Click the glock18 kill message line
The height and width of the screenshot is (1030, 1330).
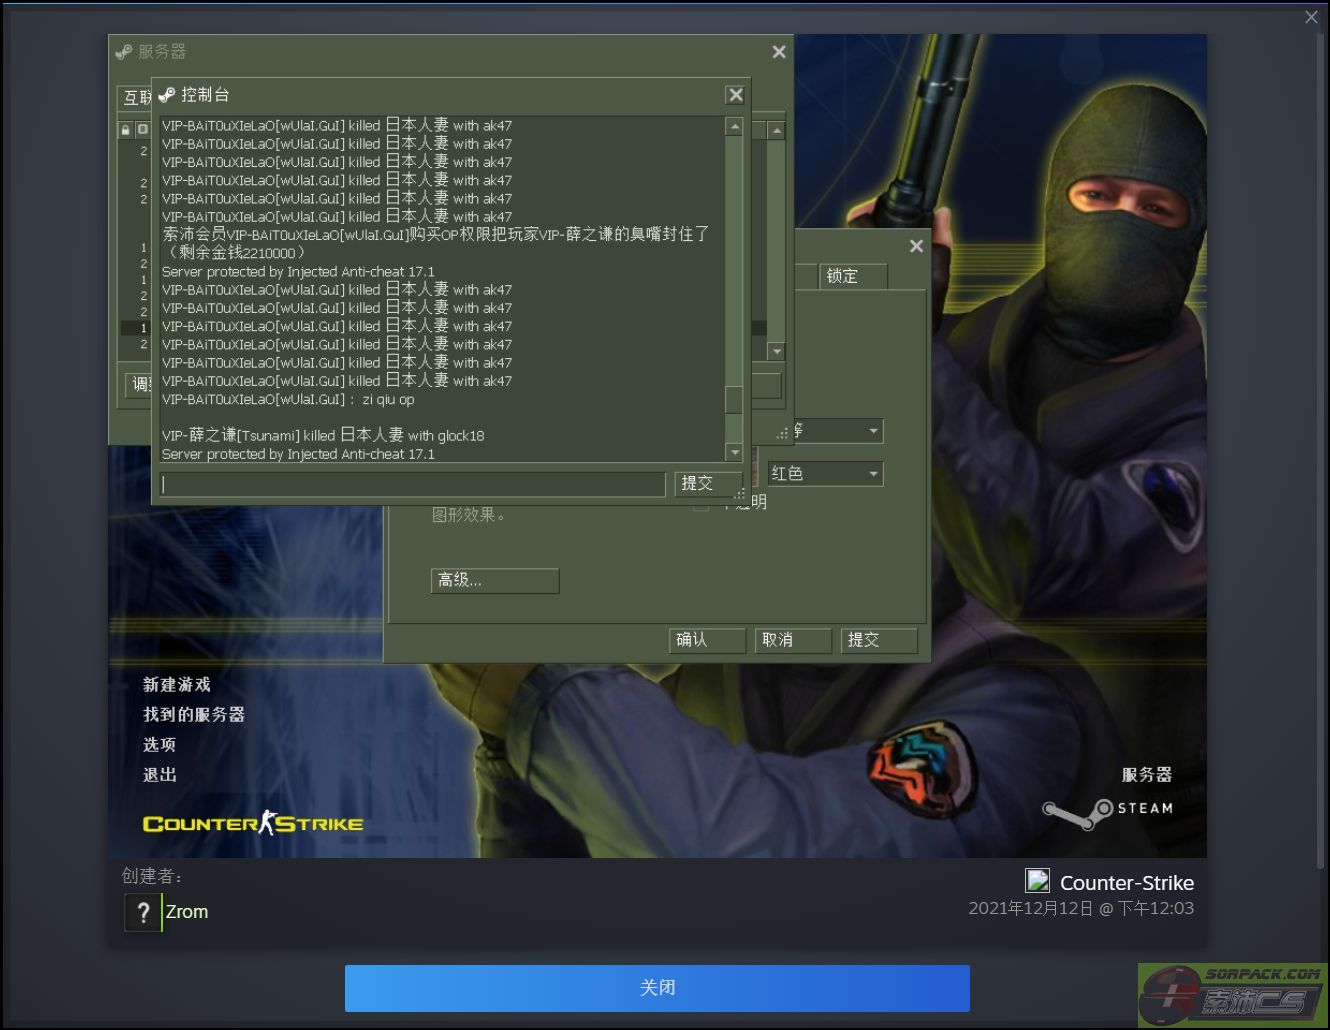click(x=323, y=435)
